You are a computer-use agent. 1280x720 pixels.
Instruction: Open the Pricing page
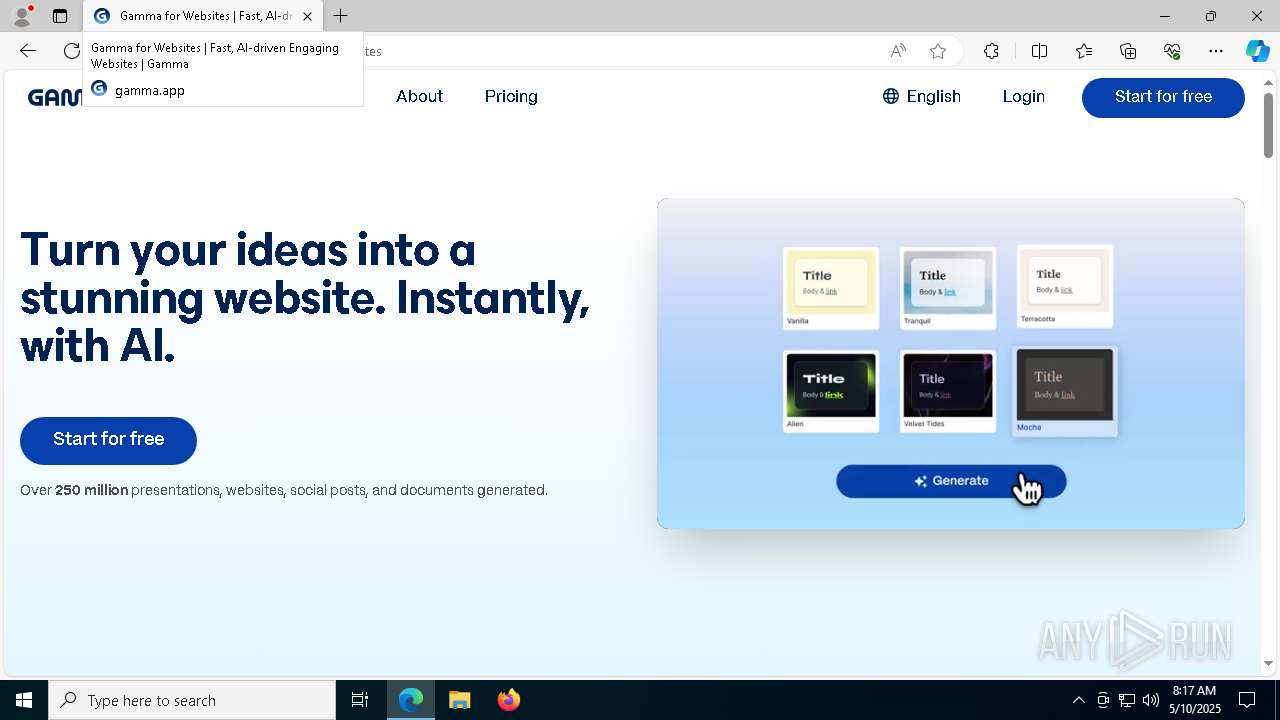tap(511, 97)
